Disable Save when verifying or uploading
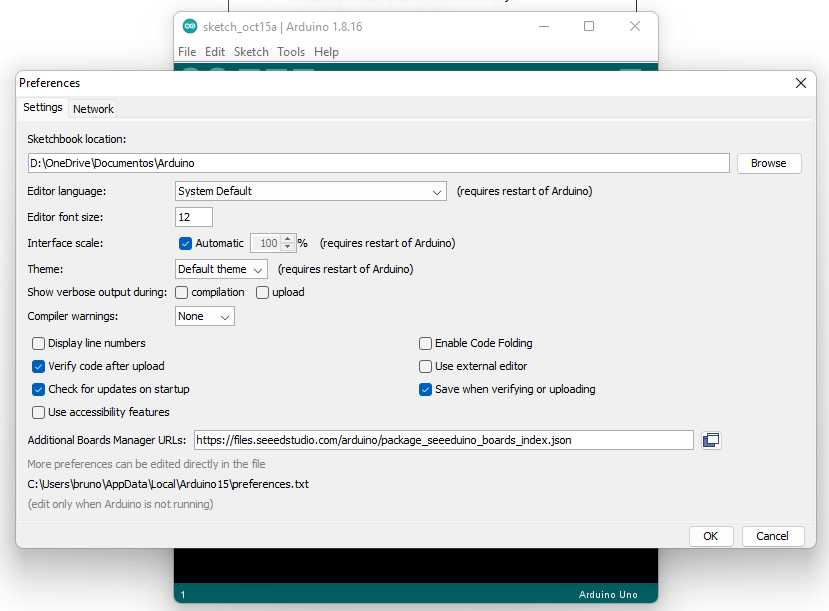Screen dimensions: 829x611 [x=426, y=390]
